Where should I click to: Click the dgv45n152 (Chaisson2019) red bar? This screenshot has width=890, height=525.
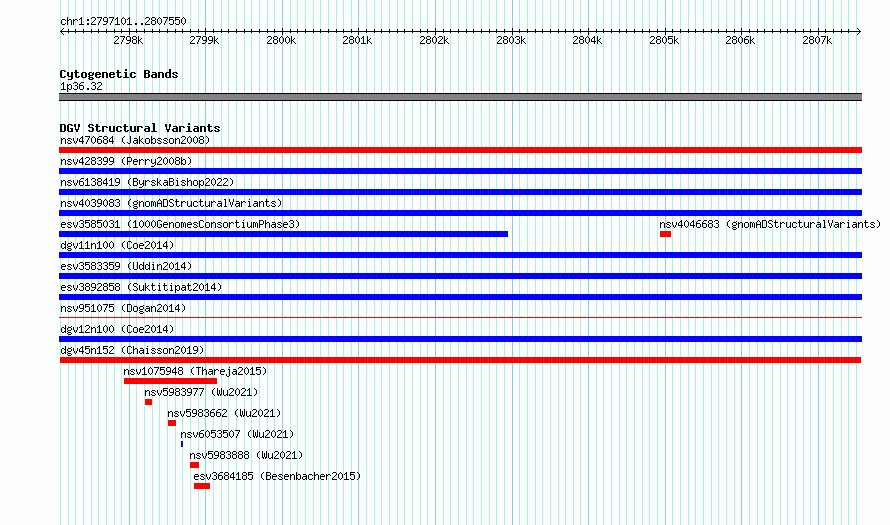click(460, 360)
